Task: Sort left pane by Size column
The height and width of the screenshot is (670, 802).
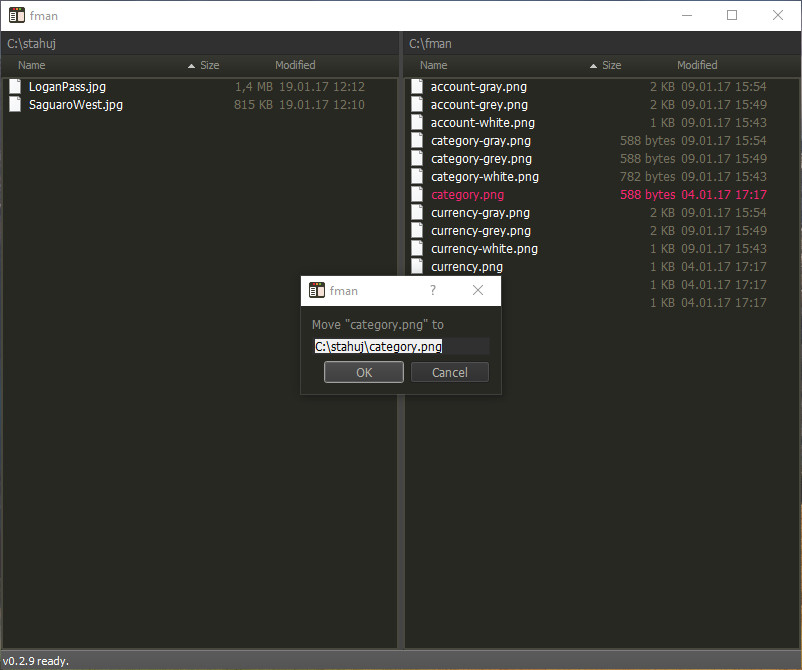Action: click(209, 65)
